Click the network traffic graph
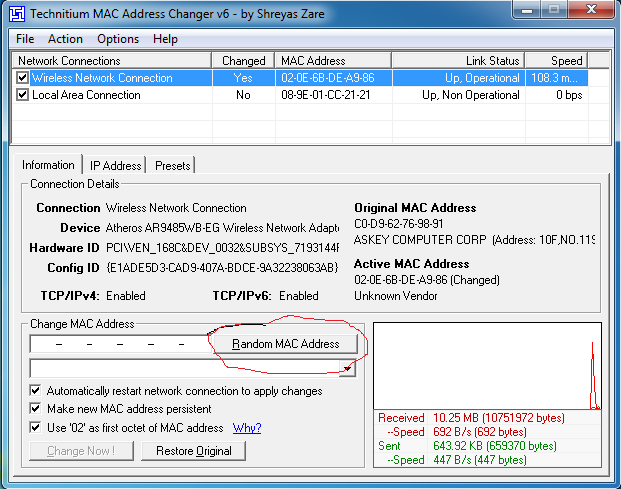This screenshot has width=621, height=489. click(x=487, y=366)
